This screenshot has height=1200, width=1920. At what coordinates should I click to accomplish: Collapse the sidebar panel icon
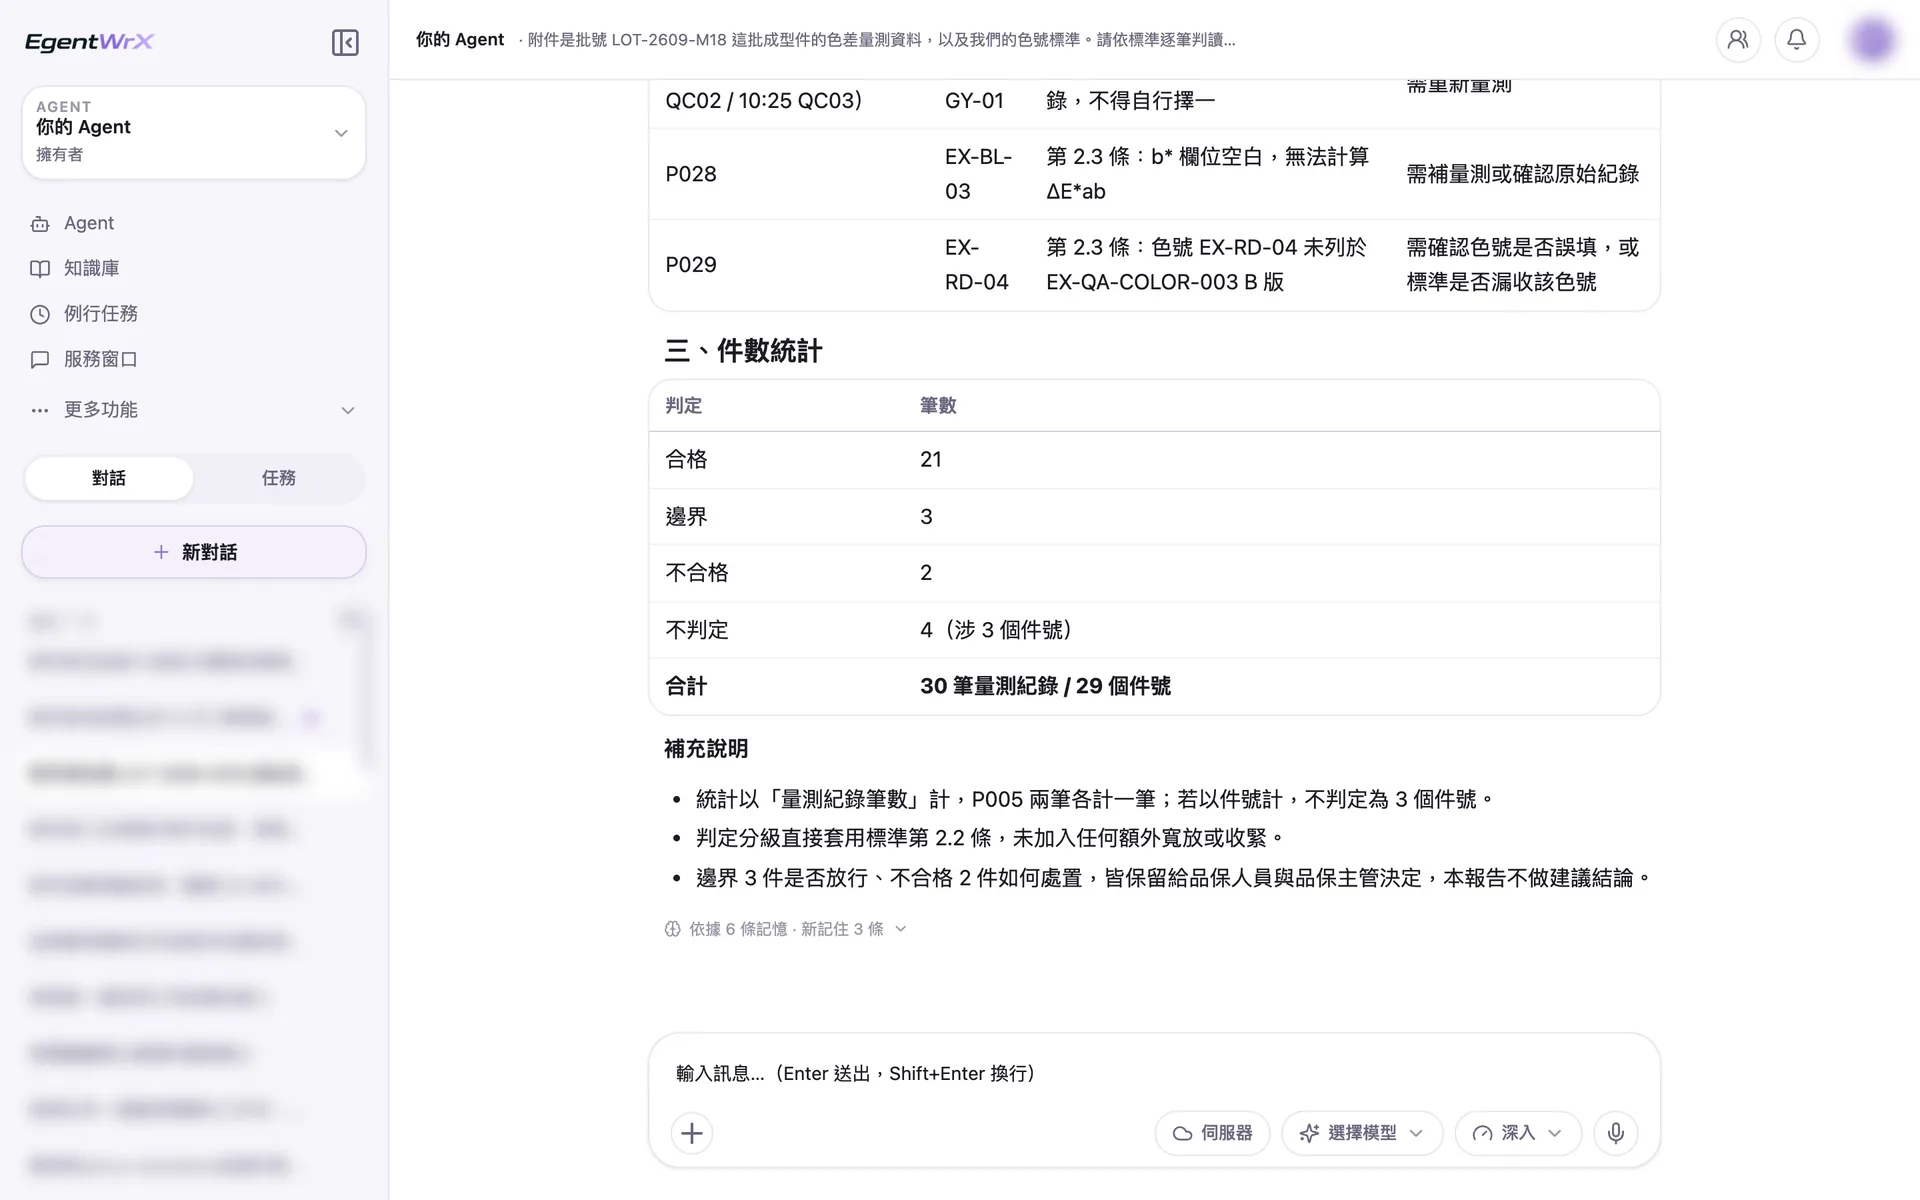(345, 42)
